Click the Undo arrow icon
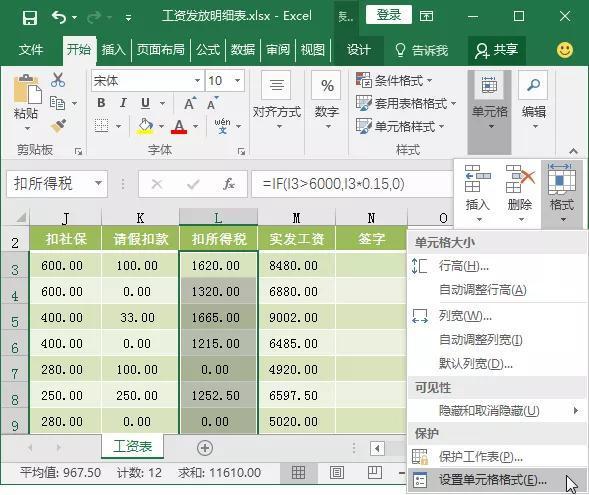Viewport: 589px width, 495px height. click(x=59, y=17)
